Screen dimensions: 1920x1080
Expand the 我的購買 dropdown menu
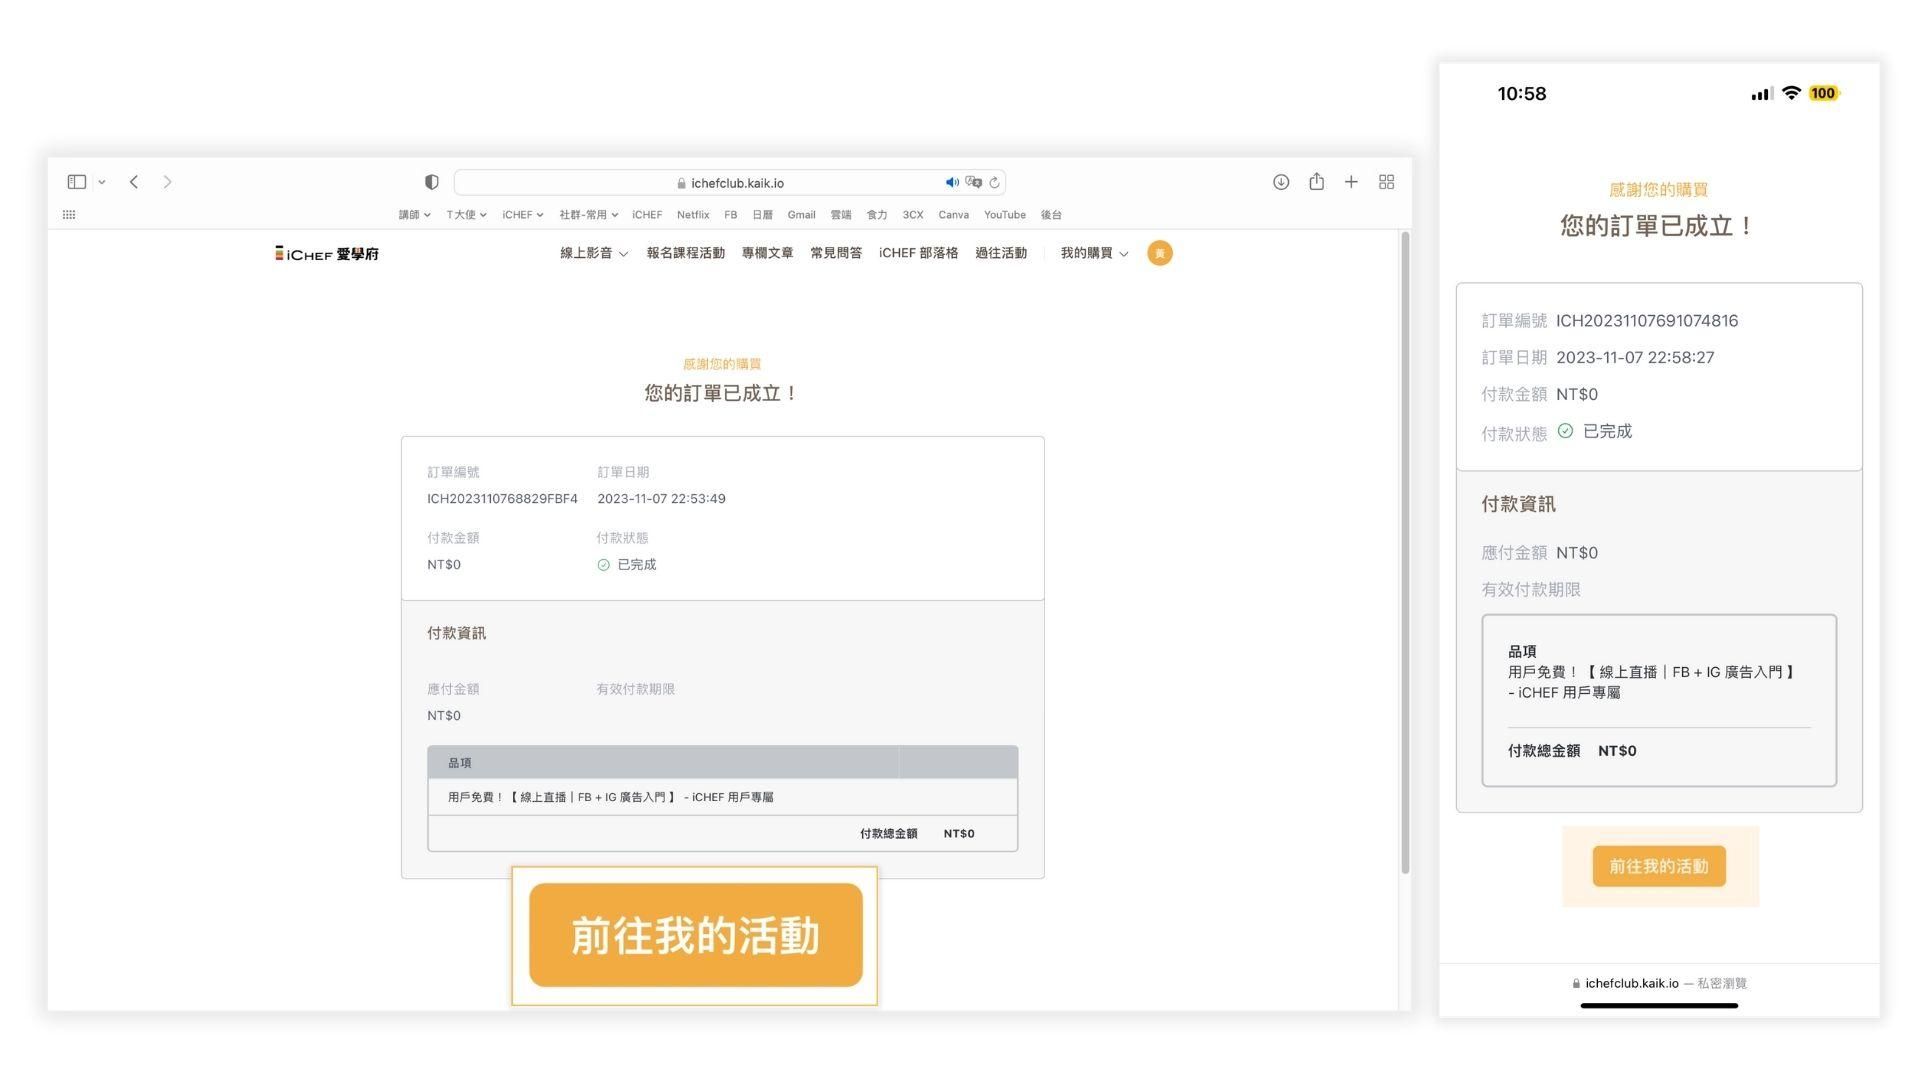point(1094,254)
